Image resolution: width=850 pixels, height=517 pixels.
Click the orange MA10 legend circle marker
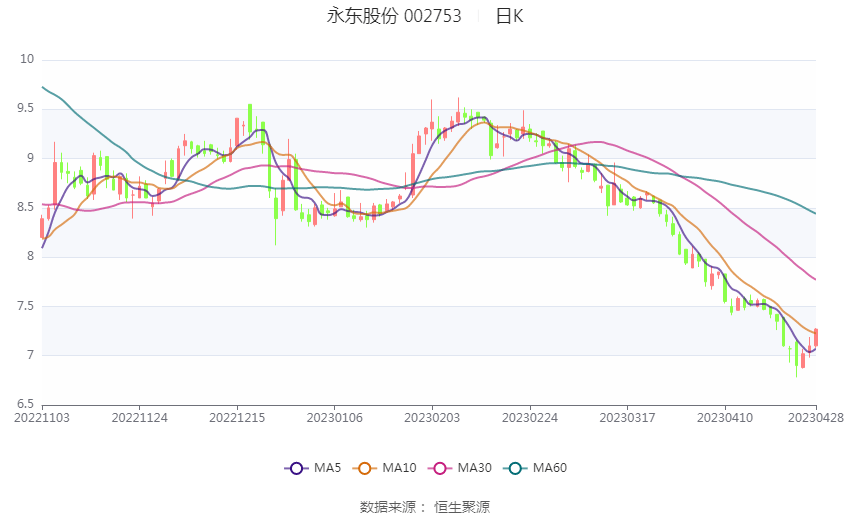click(x=365, y=468)
